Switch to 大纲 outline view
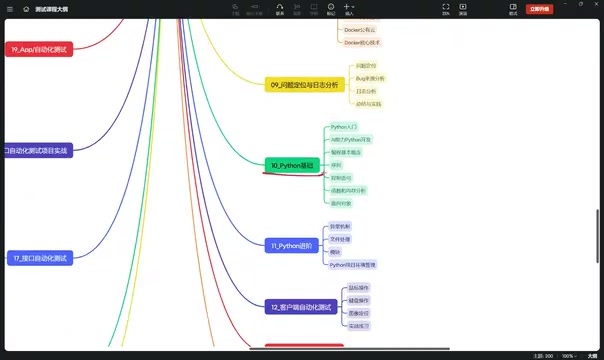The image size is (604, 360). (592, 356)
